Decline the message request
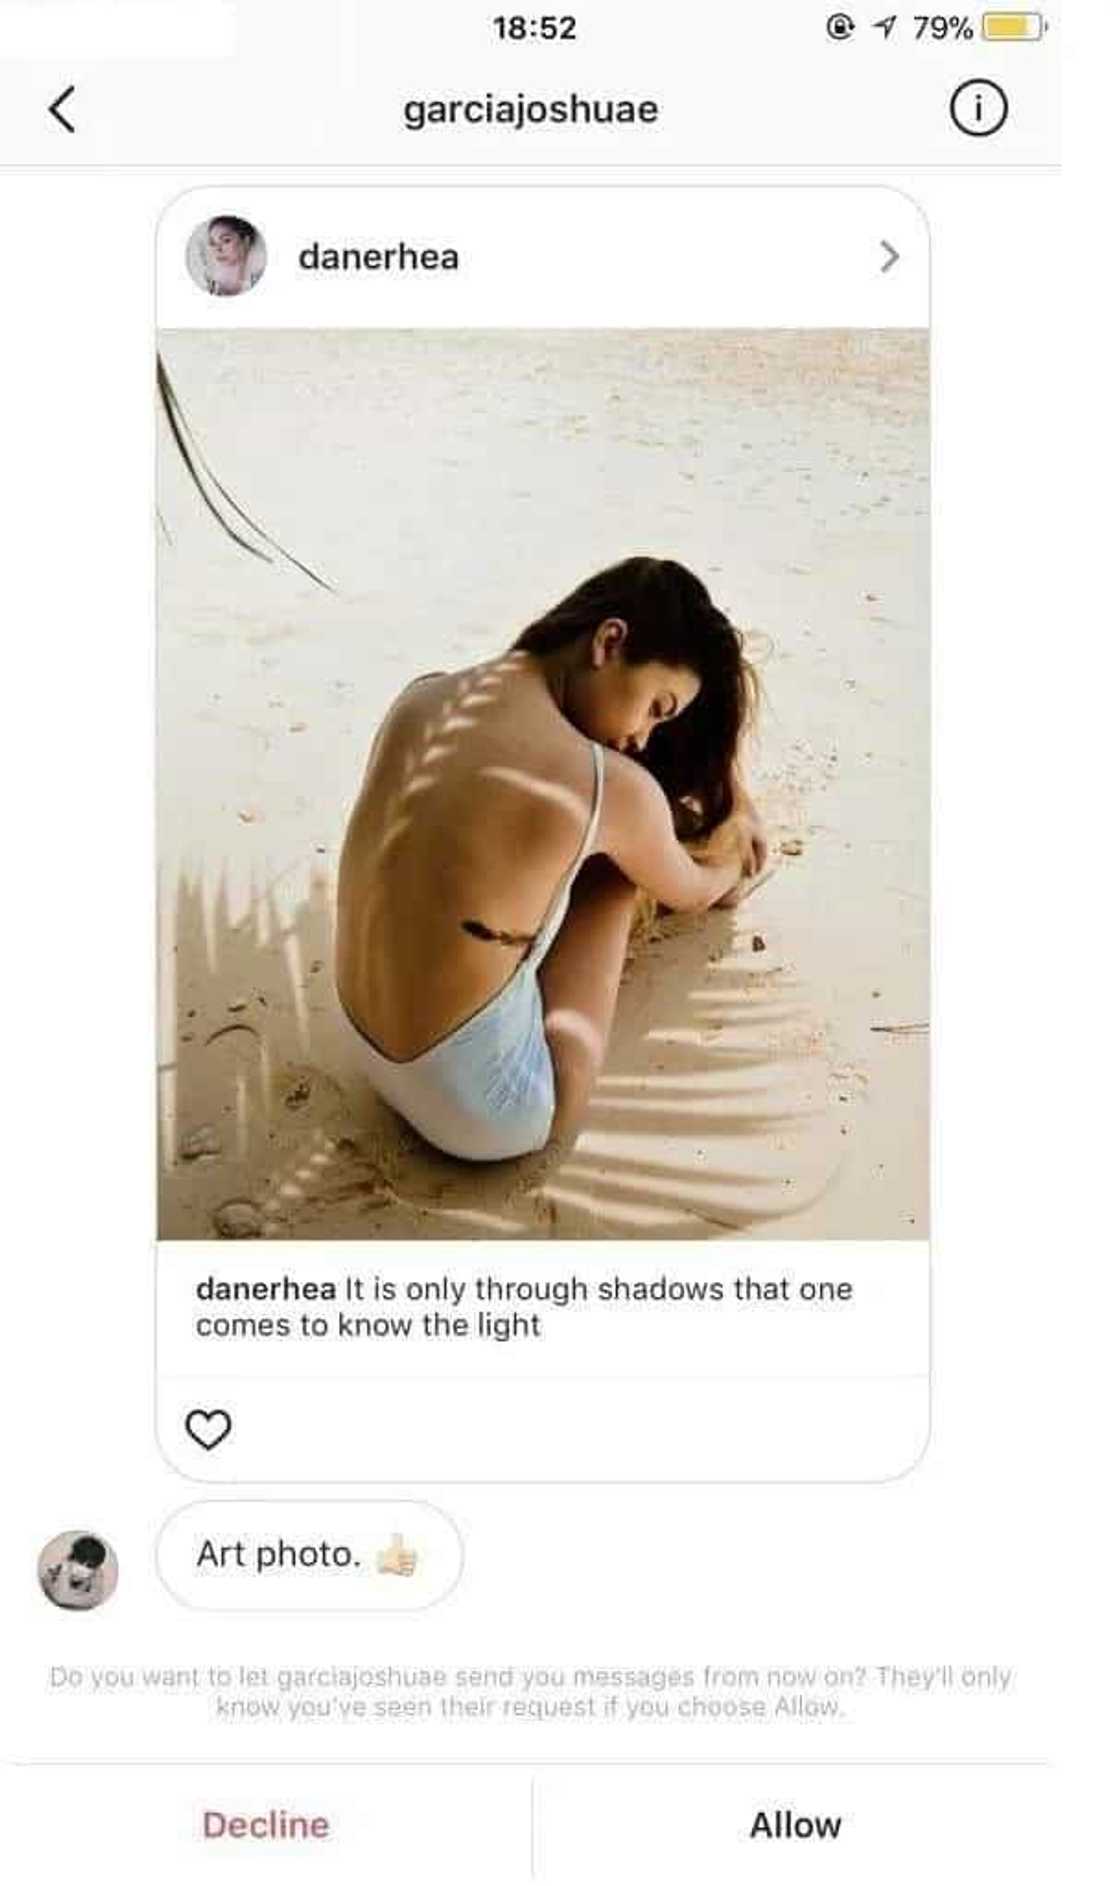This screenshot has height=1886, width=1120. [266, 1825]
